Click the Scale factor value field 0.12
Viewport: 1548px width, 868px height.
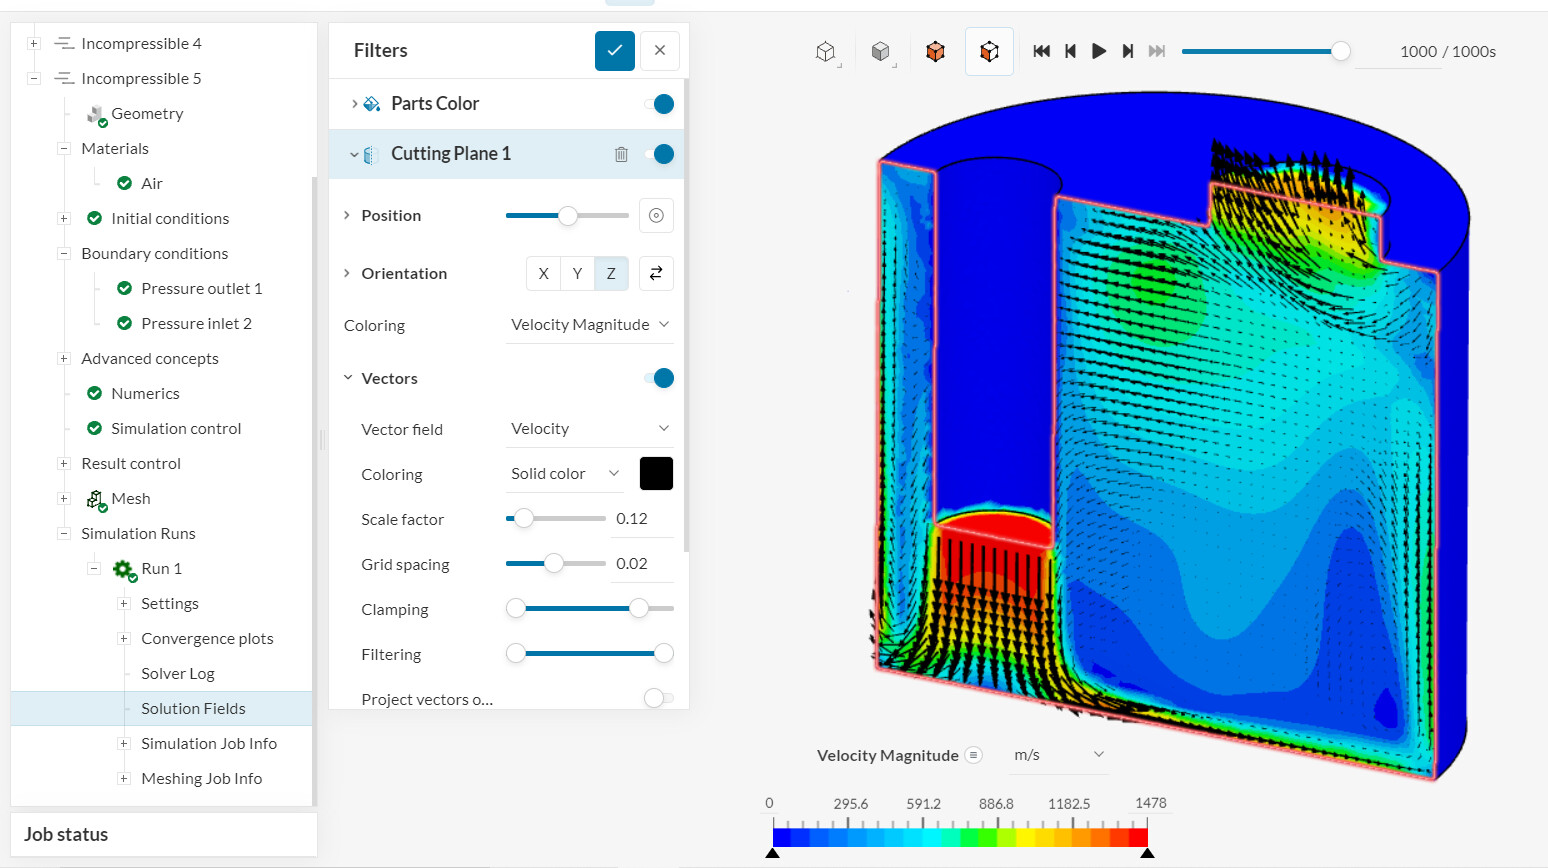(x=642, y=519)
